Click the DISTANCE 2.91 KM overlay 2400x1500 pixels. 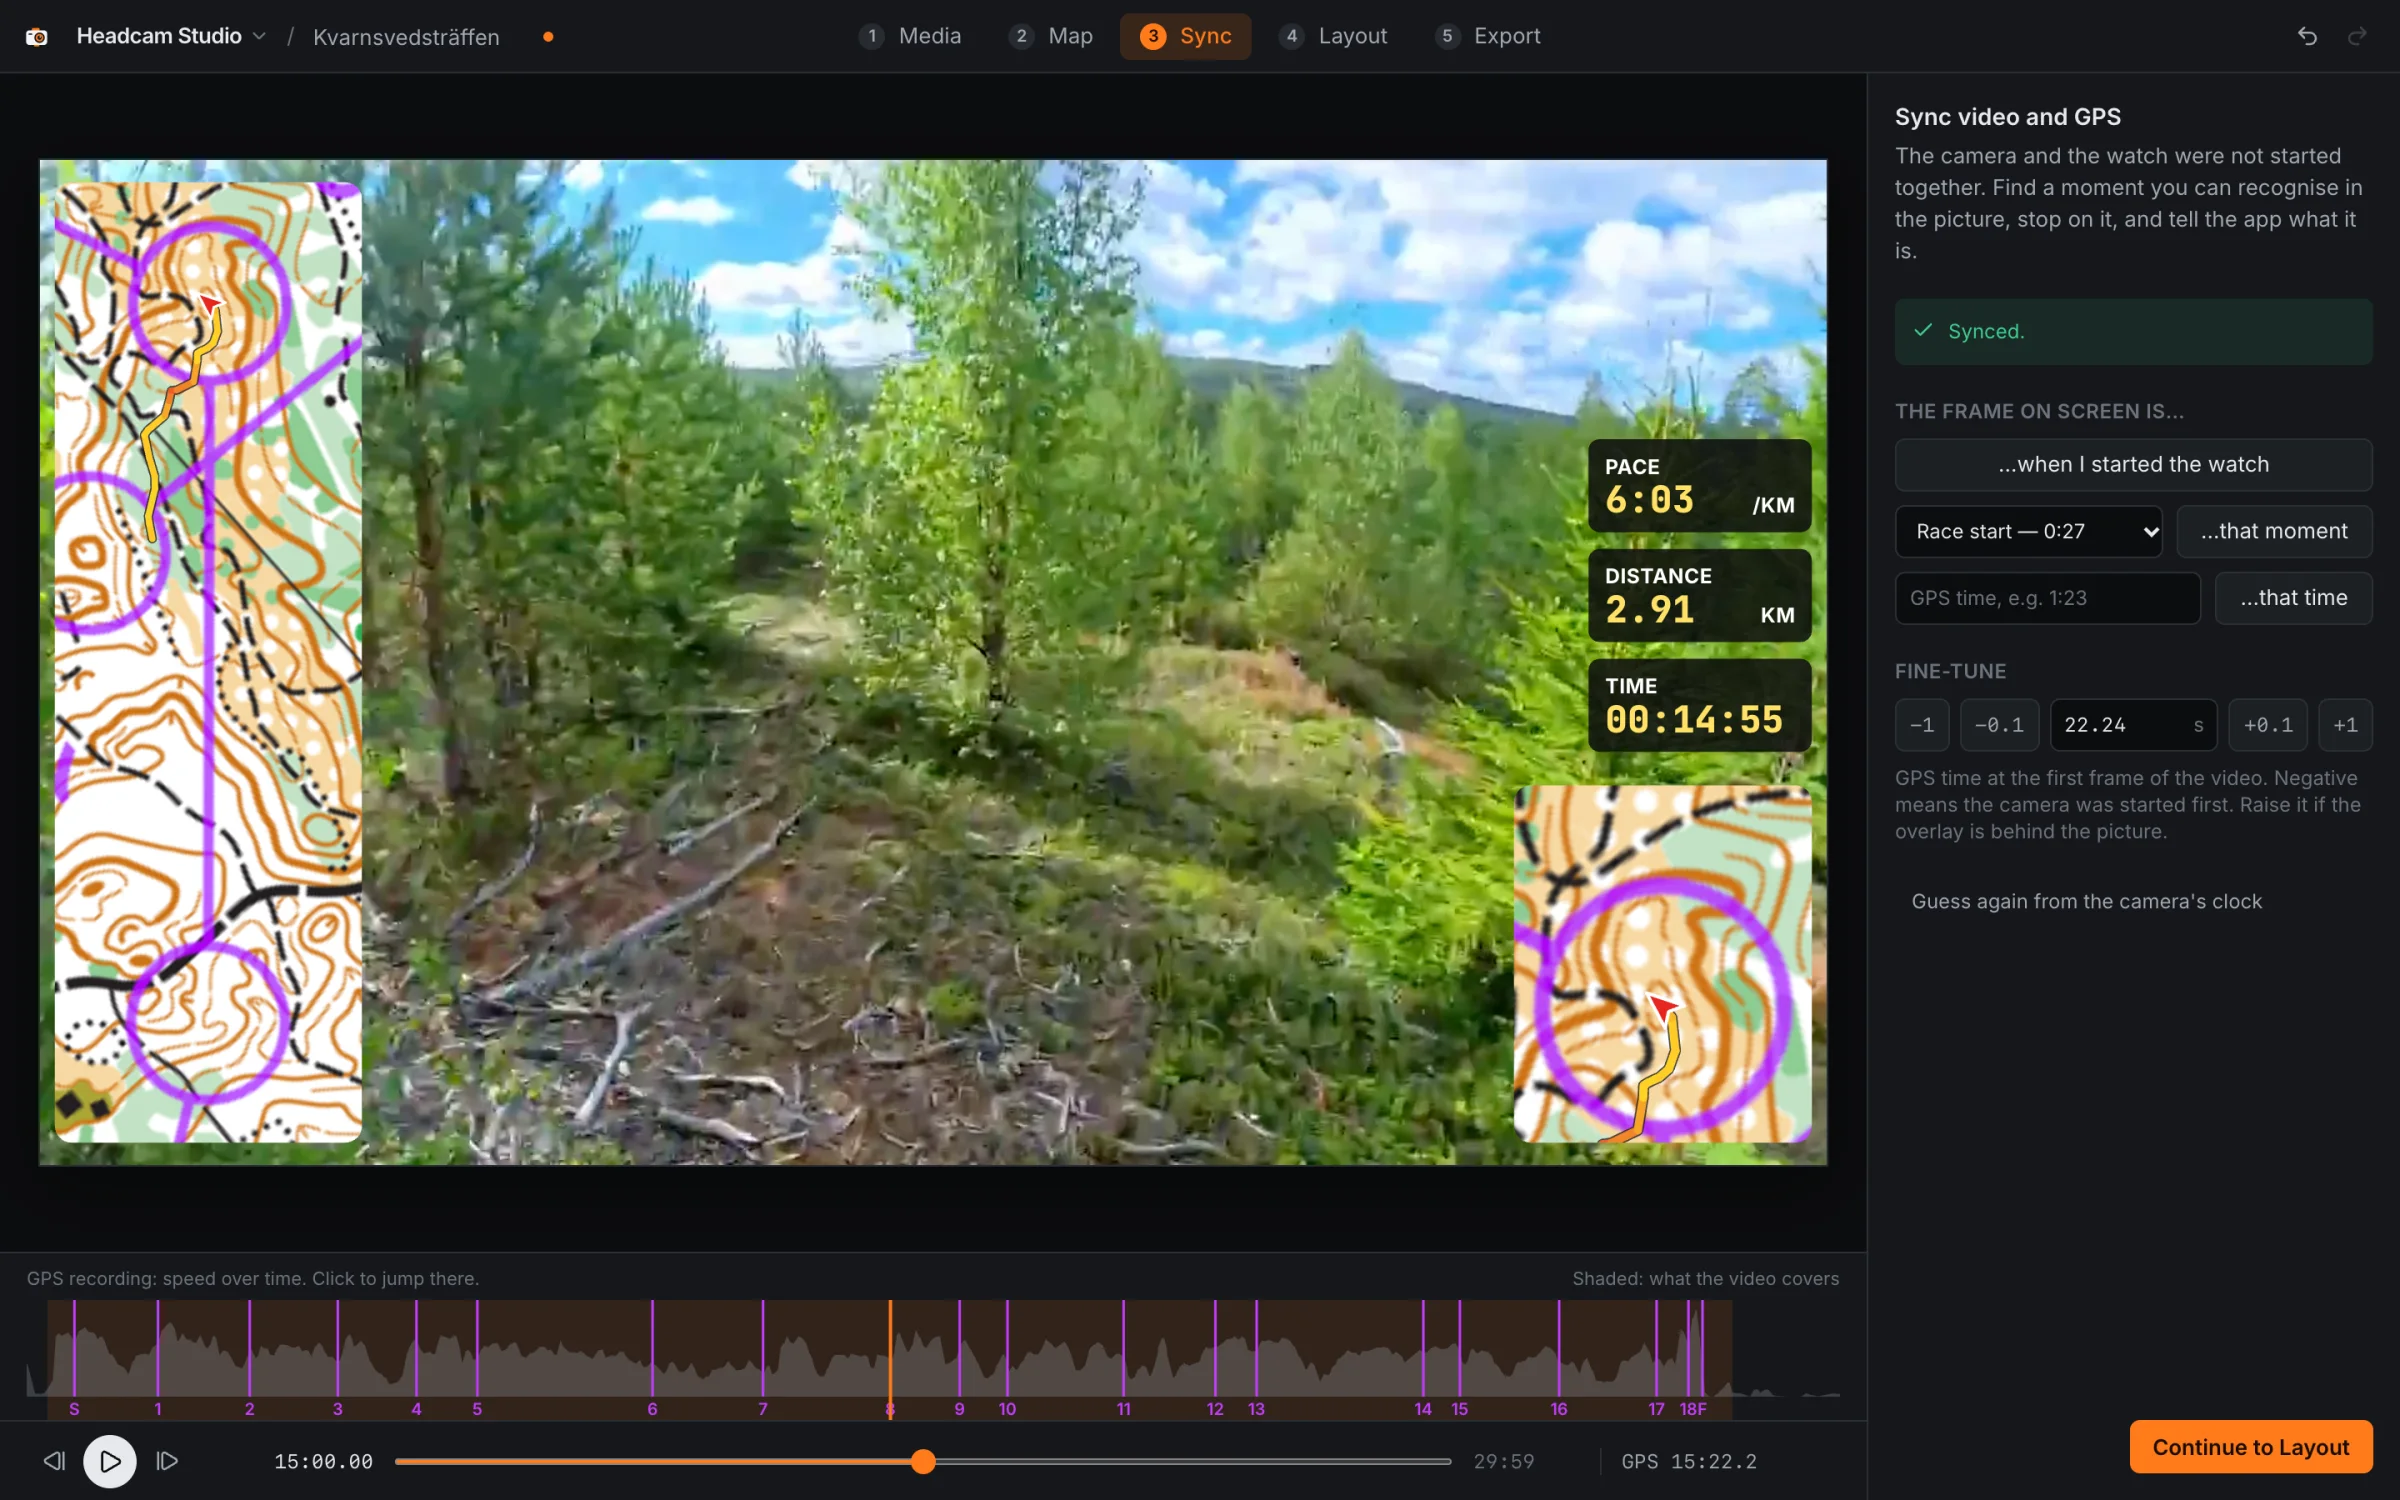pos(1699,595)
